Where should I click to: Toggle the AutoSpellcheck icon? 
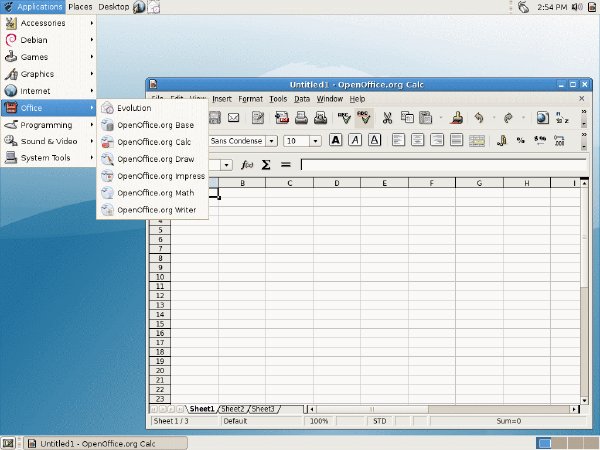point(364,117)
